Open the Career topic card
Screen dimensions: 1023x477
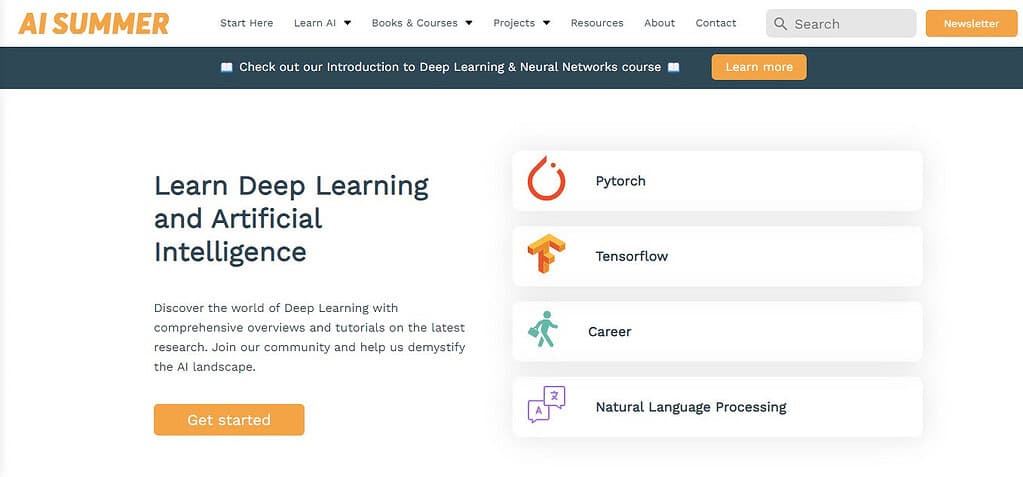pyautogui.click(x=718, y=331)
